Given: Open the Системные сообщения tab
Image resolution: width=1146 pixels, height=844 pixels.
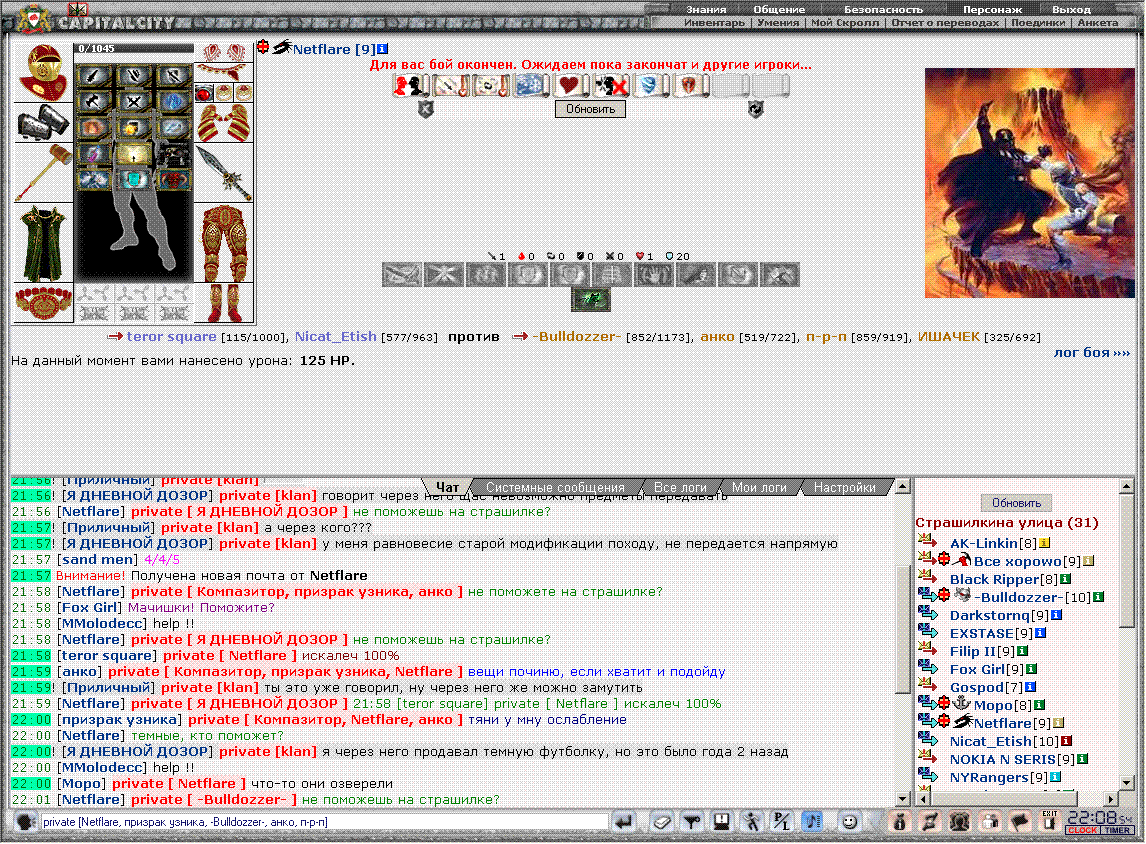Looking at the screenshot, I should coord(555,487).
